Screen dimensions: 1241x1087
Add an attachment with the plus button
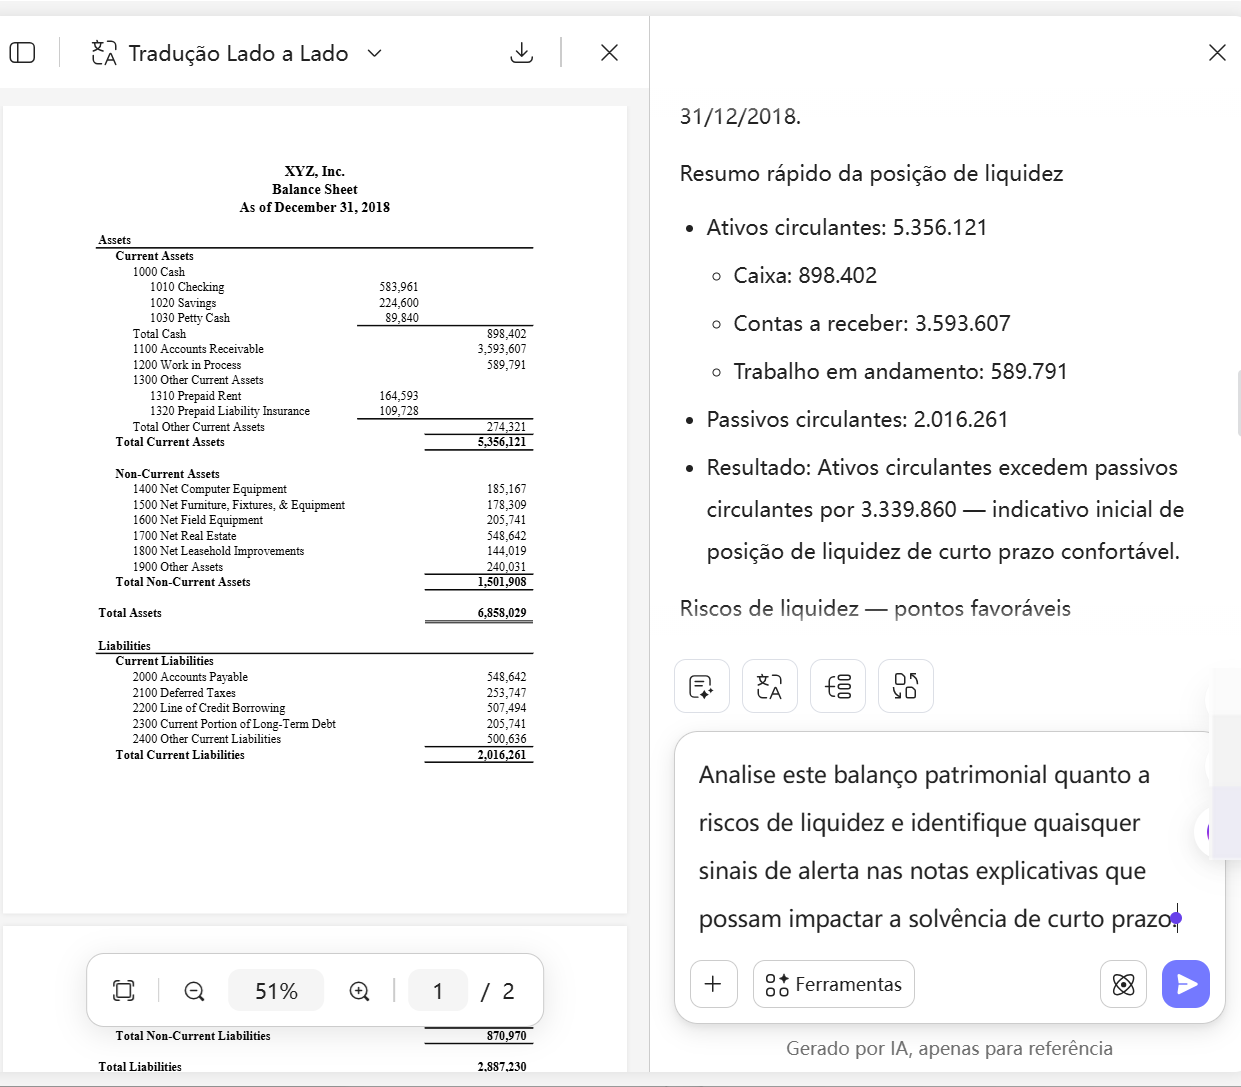click(x=714, y=984)
